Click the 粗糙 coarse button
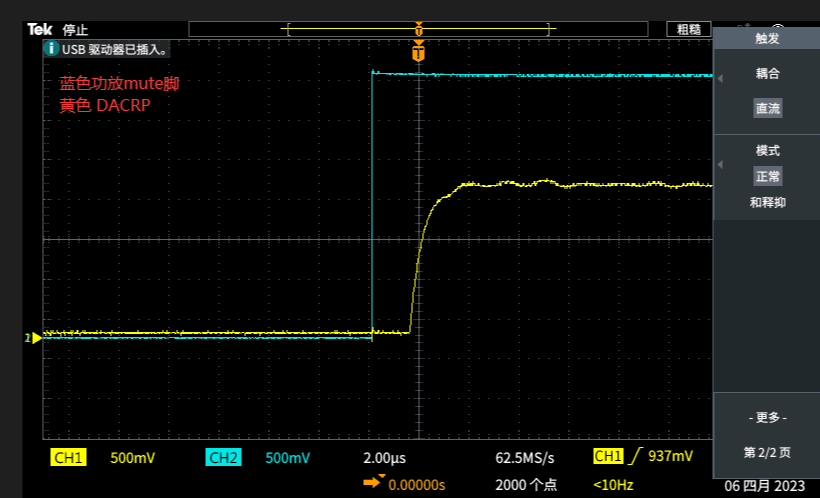 689,29
